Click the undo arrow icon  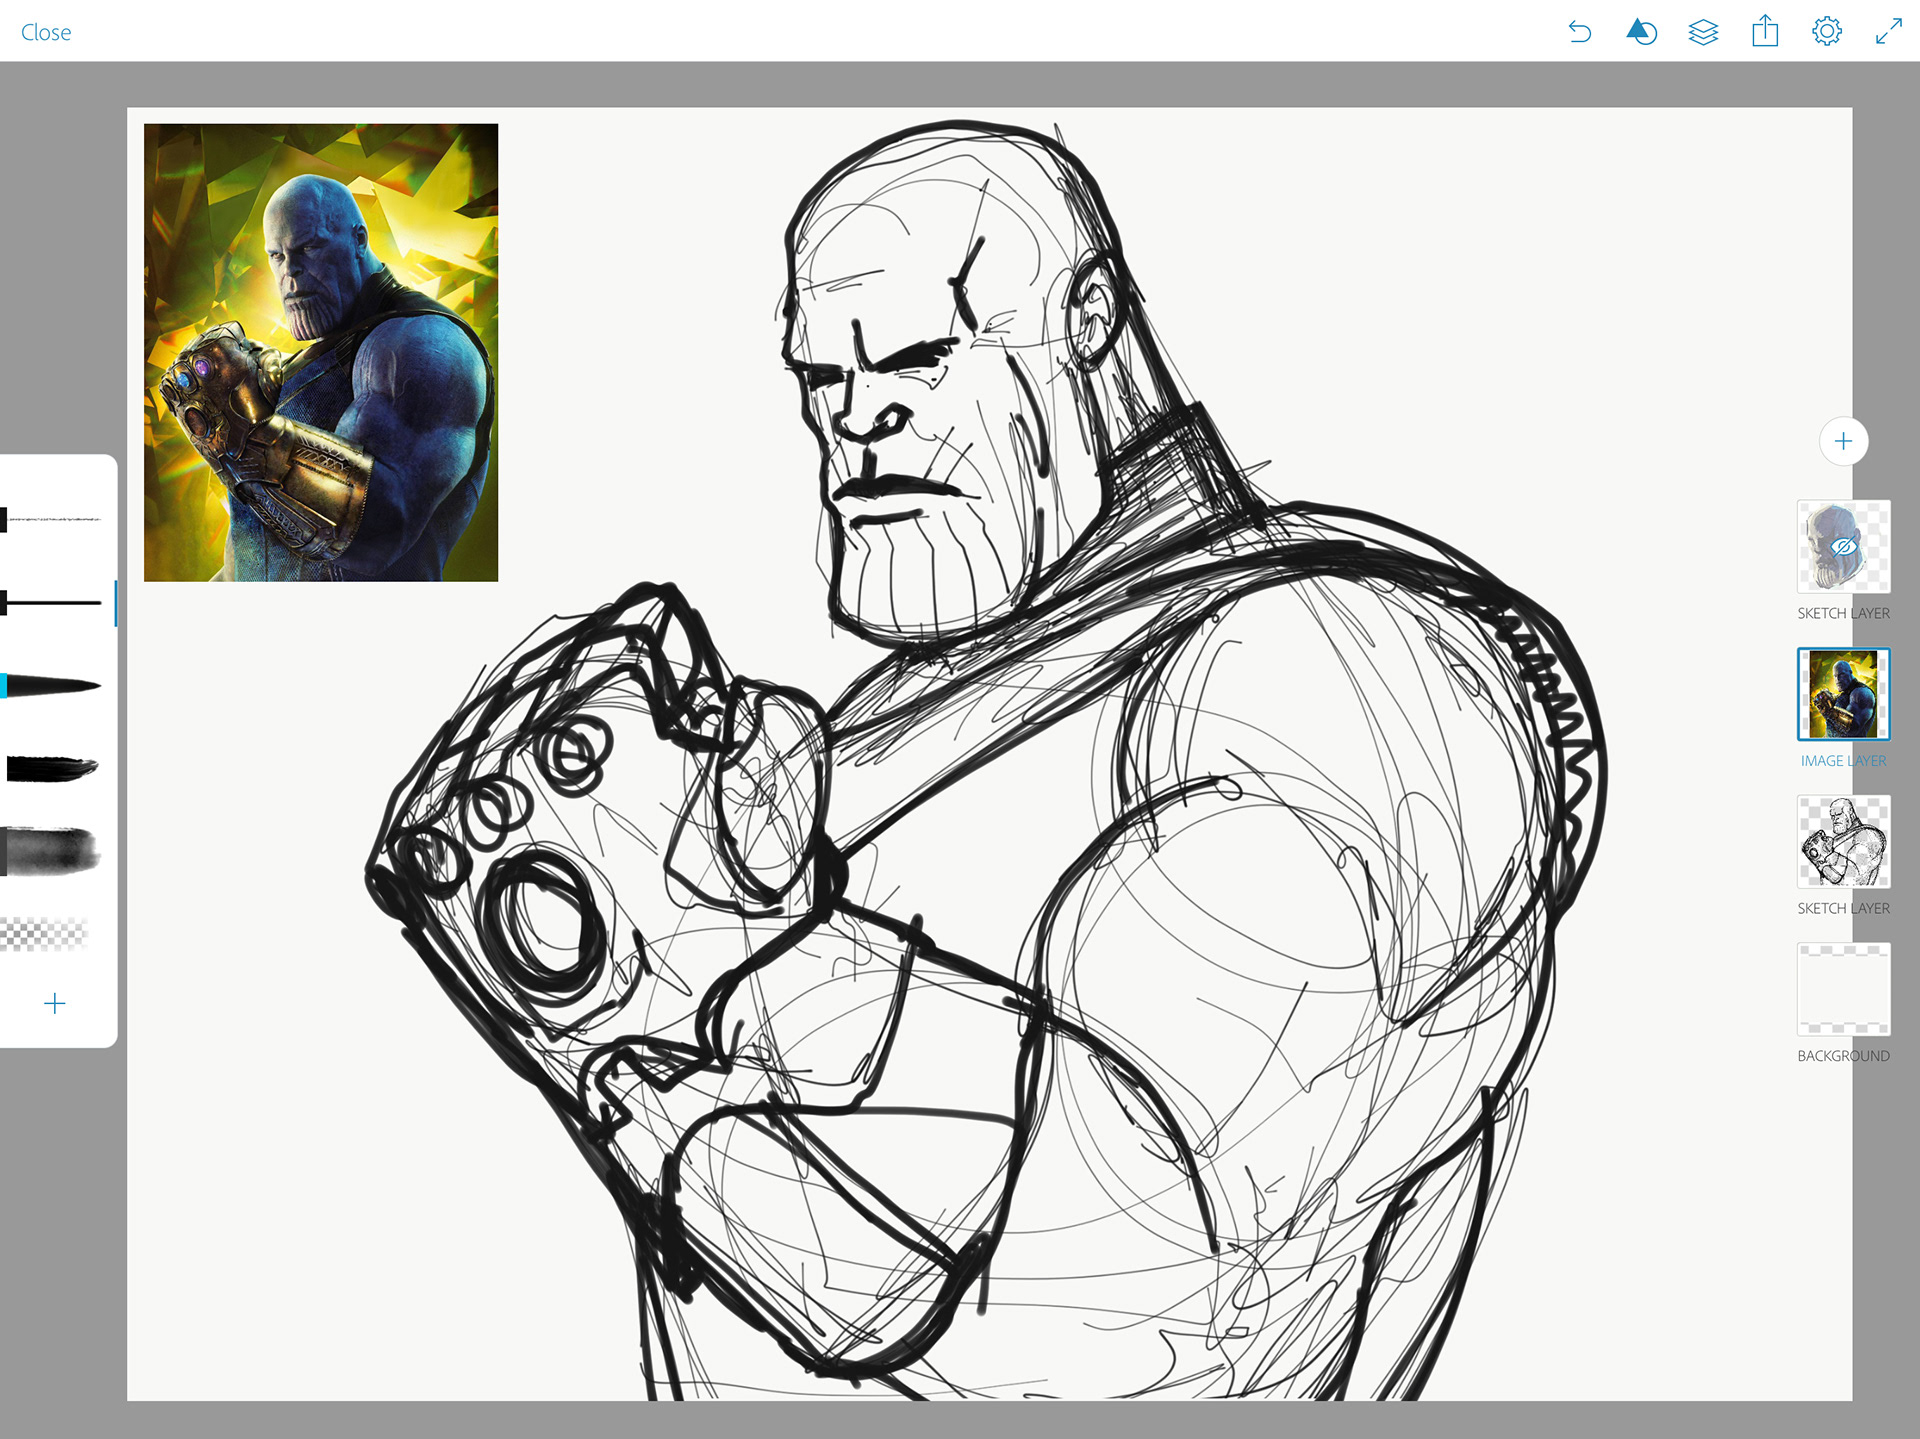click(x=1579, y=32)
